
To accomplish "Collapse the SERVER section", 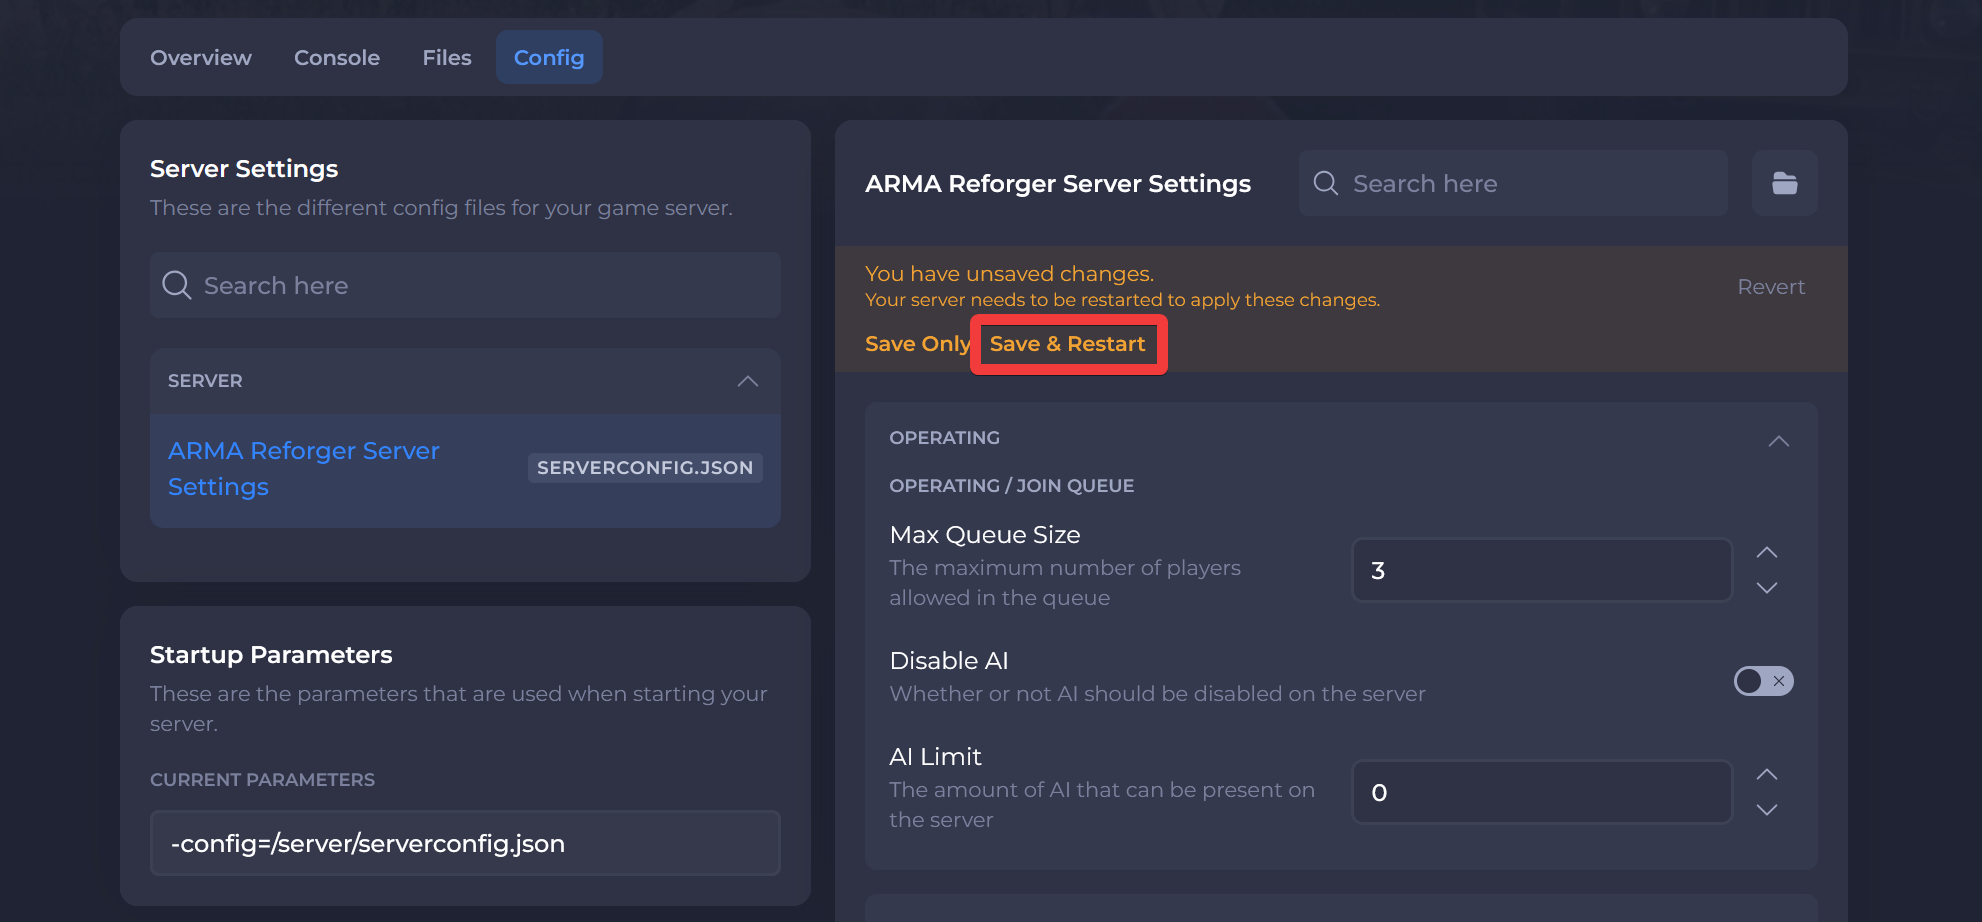I will pyautogui.click(x=748, y=381).
